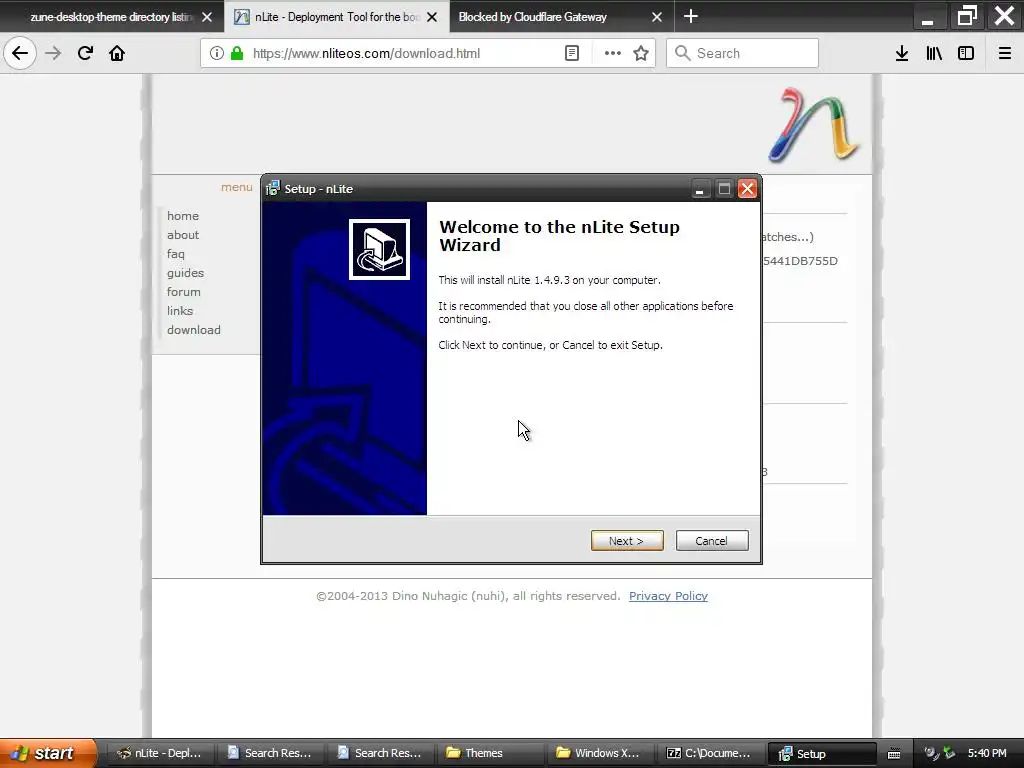Go back with browser back arrow
Image resolution: width=1024 pixels, height=768 pixels.
(x=20, y=54)
